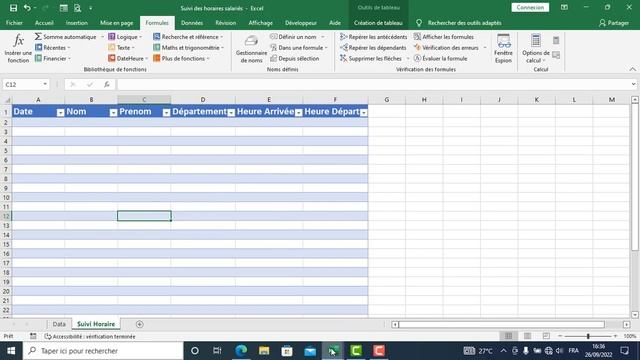The width and height of the screenshot is (640, 360).
Task: Undo the last action
Action: (27, 8)
